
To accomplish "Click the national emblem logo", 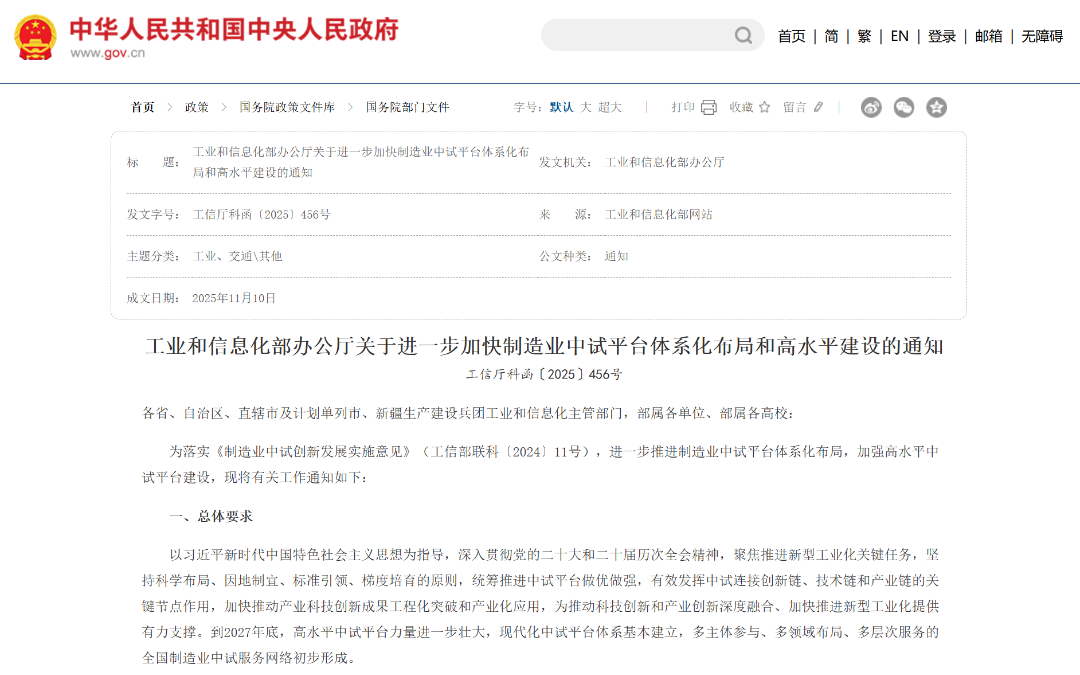I will coord(35,37).
